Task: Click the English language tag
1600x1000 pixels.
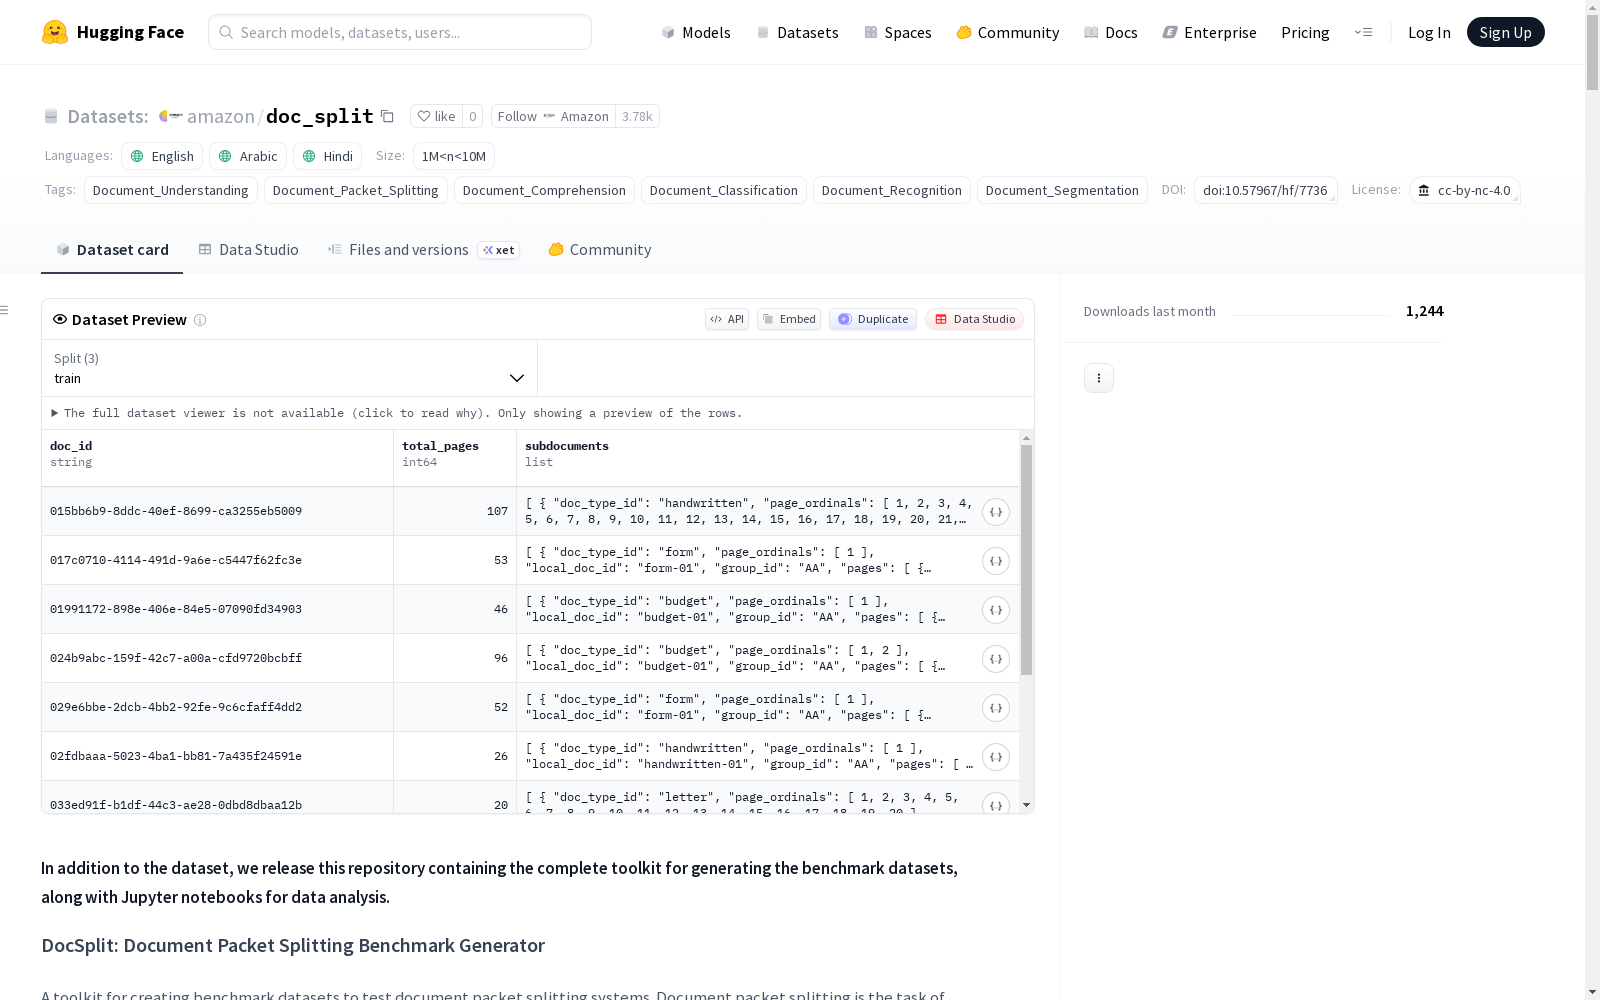Action: (x=162, y=156)
